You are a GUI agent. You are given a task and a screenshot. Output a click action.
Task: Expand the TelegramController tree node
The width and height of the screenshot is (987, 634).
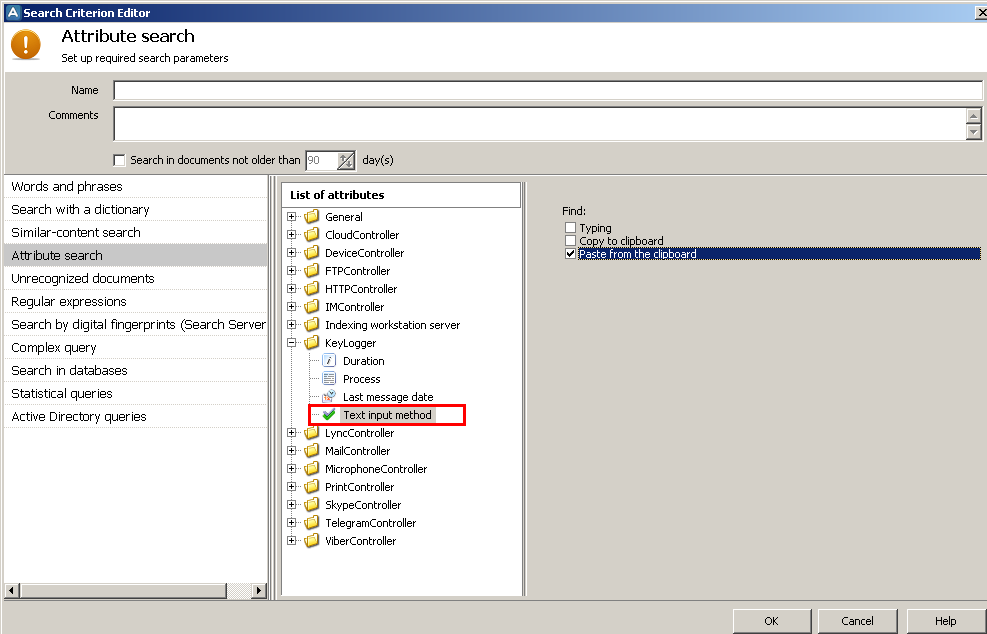pyautogui.click(x=291, y=523)
